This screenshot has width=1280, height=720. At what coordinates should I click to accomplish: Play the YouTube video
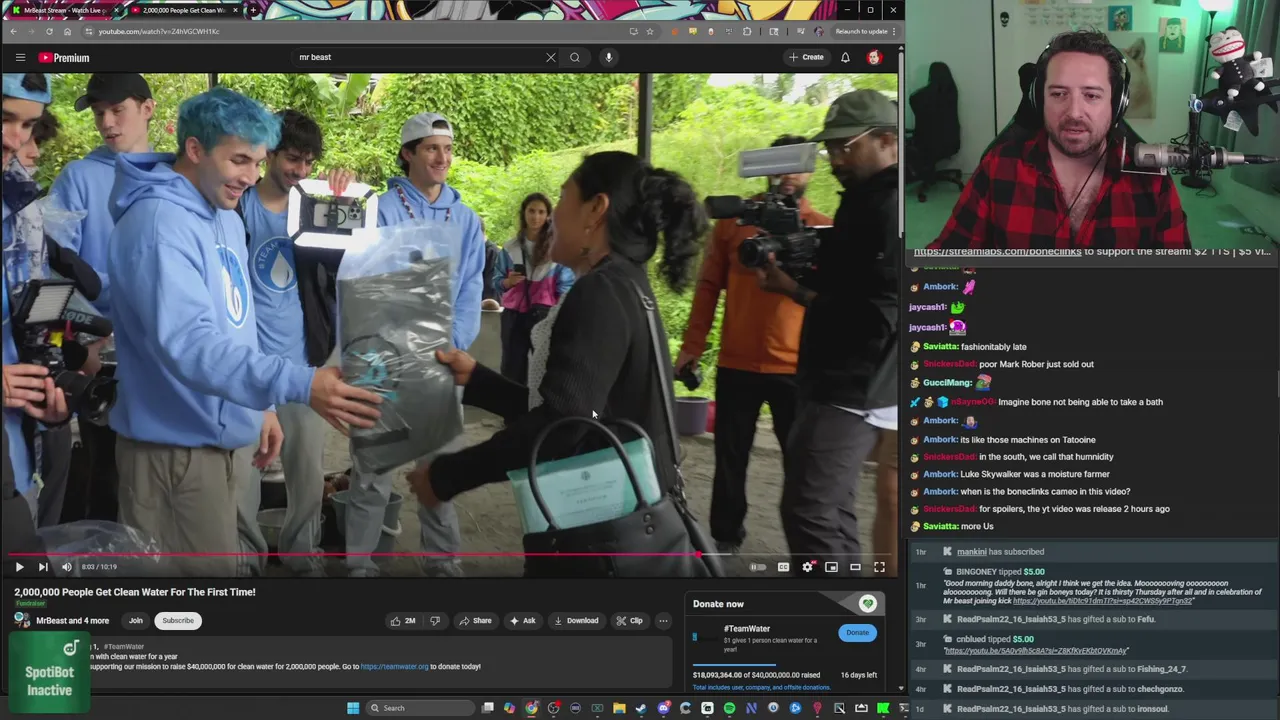pyautogui.click(x=19, y=567)
